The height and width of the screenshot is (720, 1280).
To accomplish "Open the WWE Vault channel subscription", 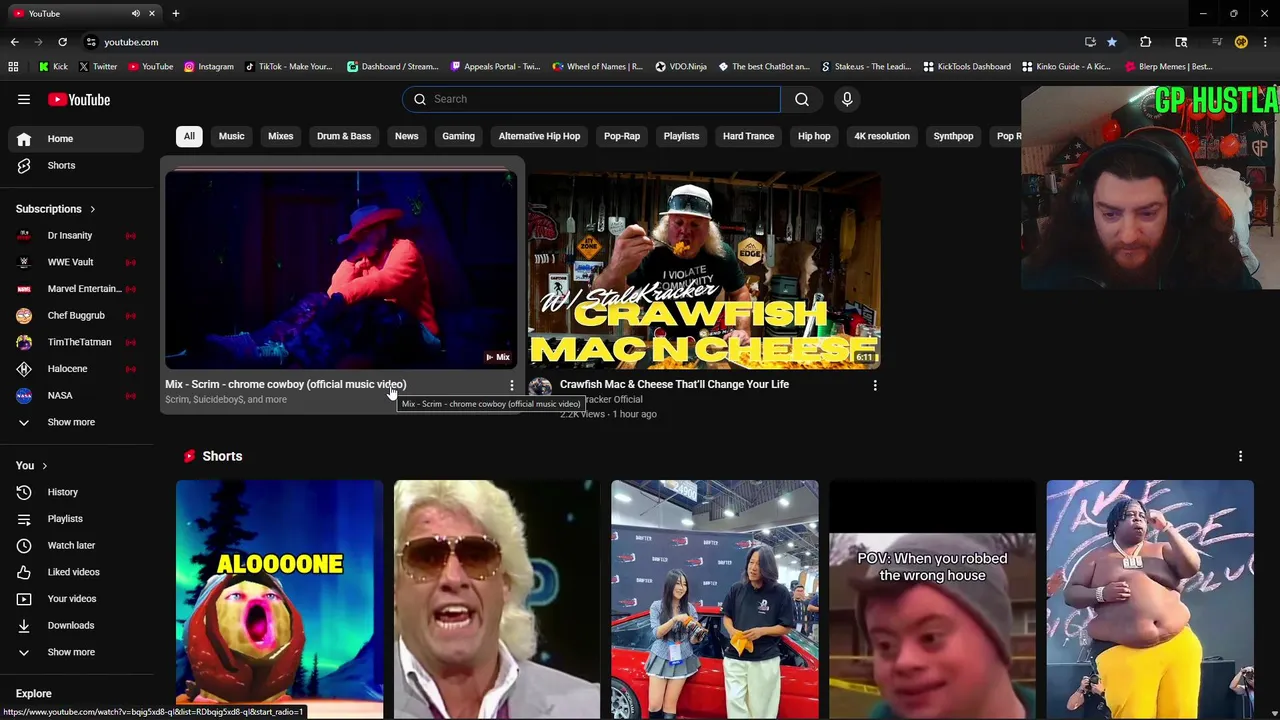I will pos(76,262).
